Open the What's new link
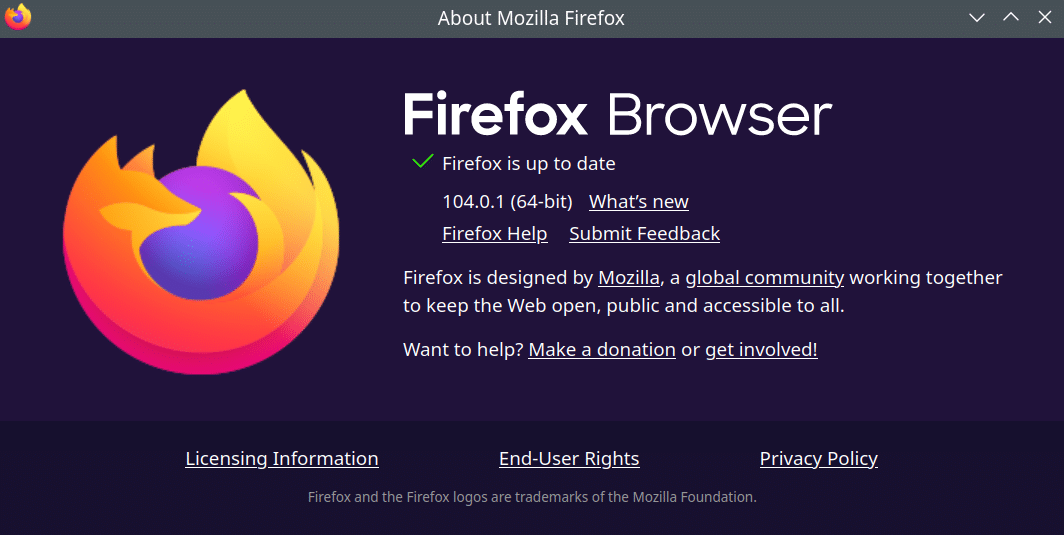The height and width of the screenshot is (535, 1064). click(639, 202)
